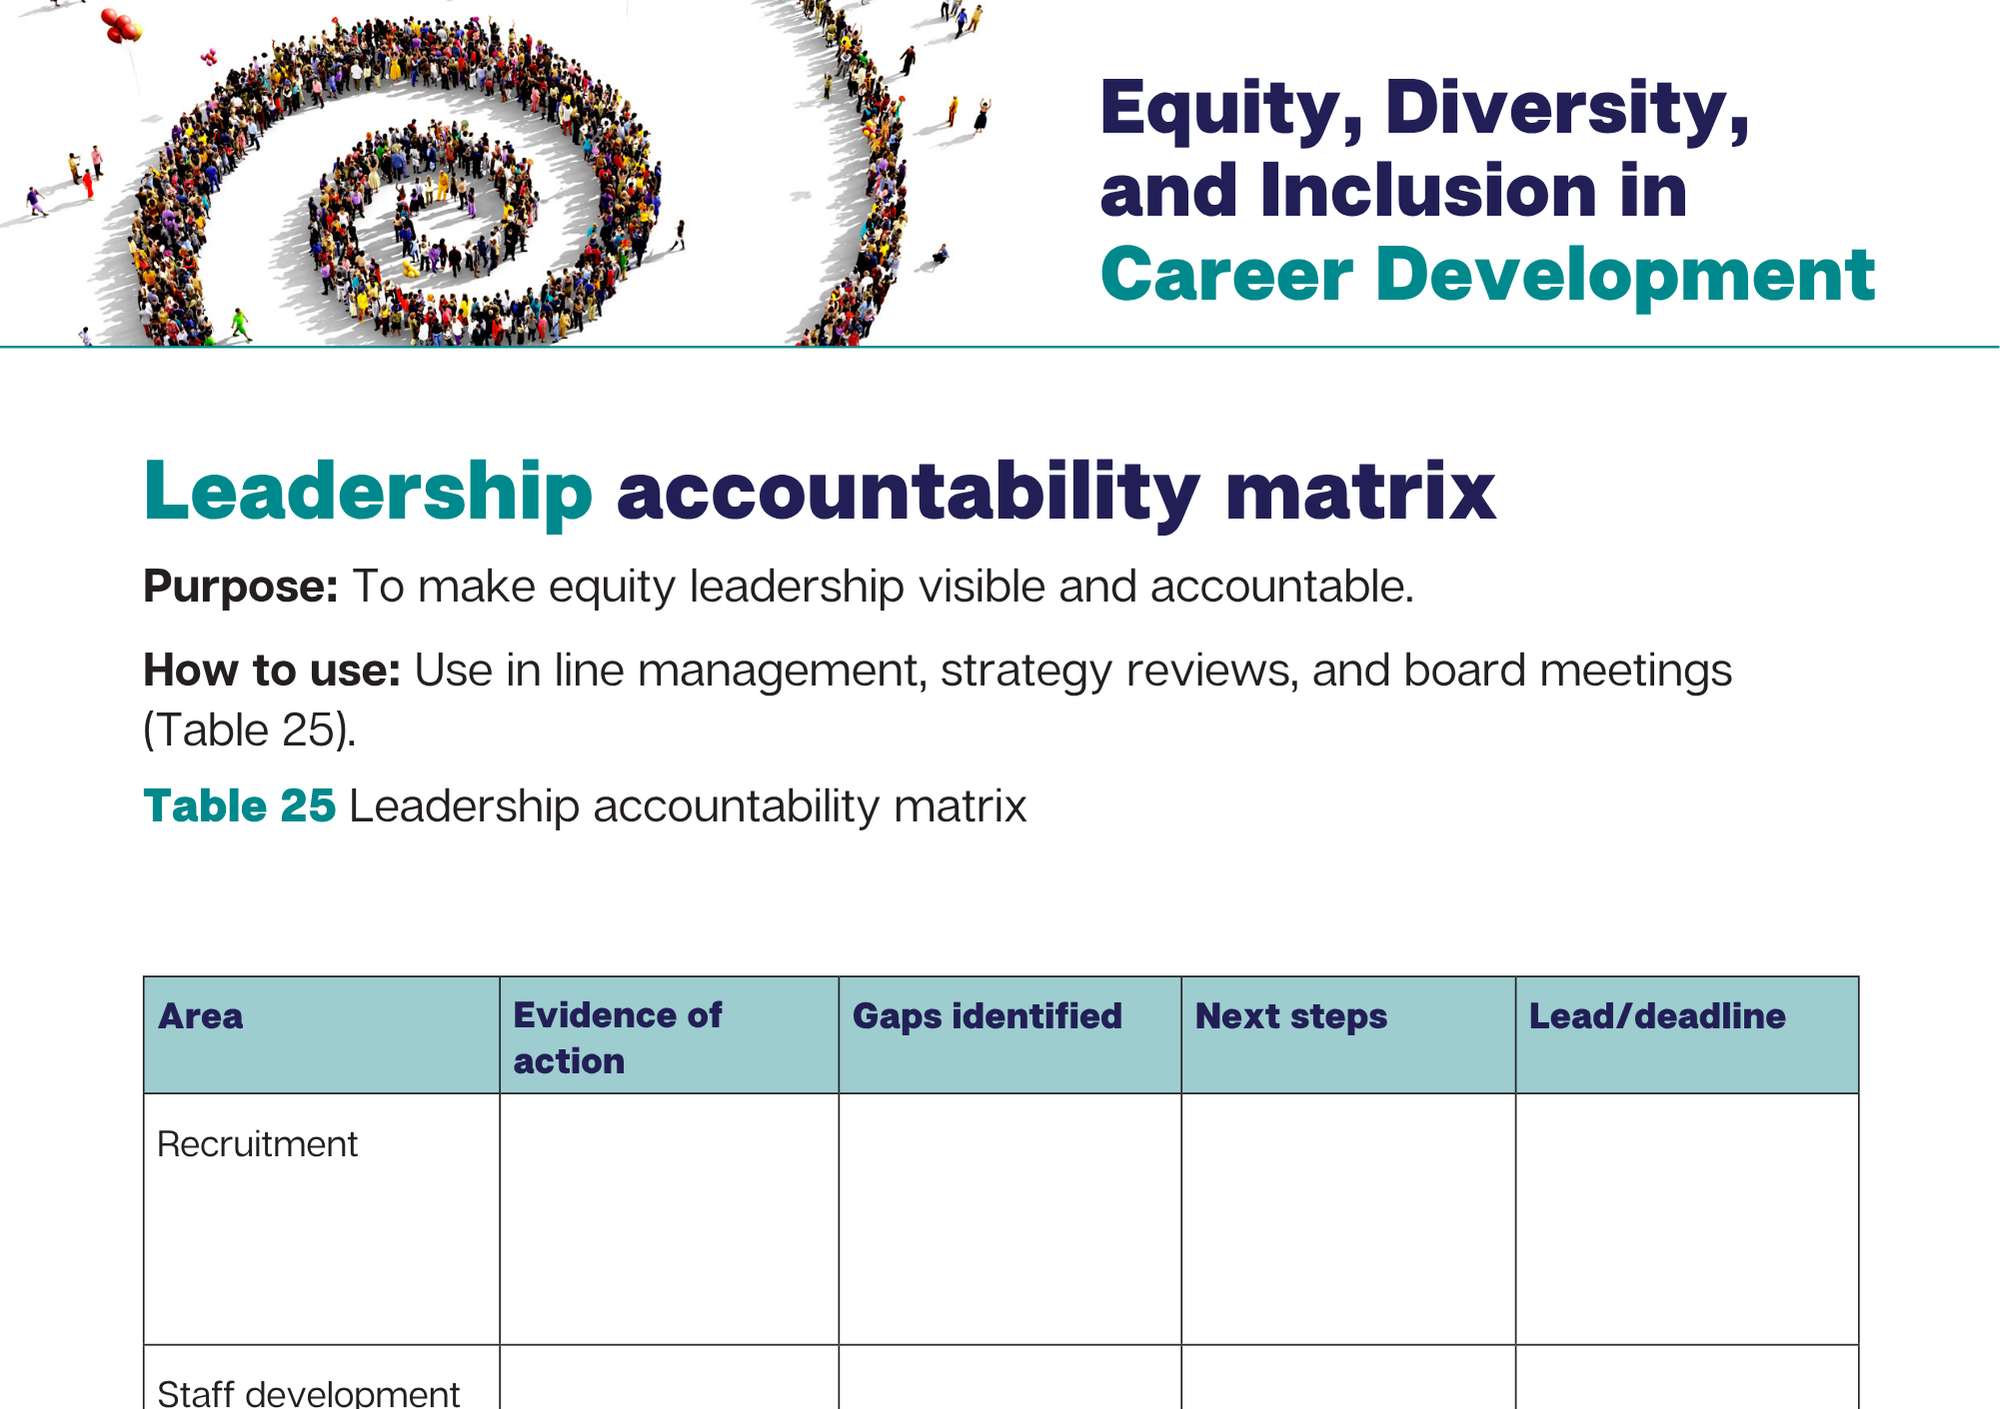Viewport: 2000px width, 1409px height.
Task: Click the teal "Career Development" title text
Action: coord(1487,275)
